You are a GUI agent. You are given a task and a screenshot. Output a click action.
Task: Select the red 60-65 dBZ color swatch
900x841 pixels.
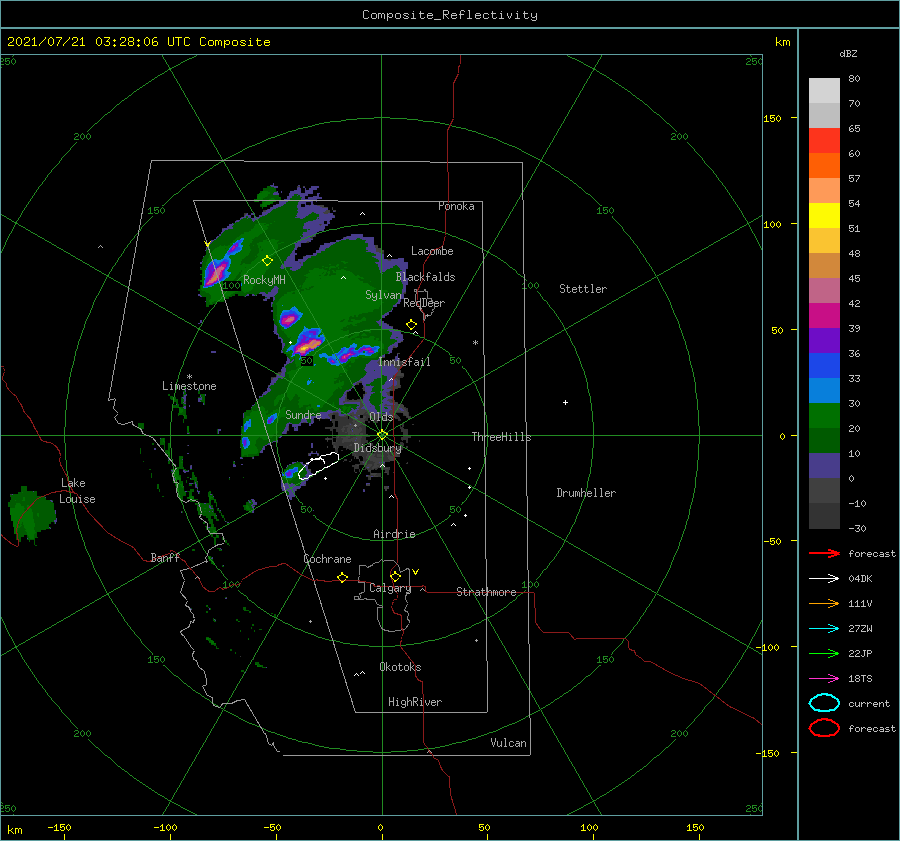pyautogui.click(x=824, y=141)
